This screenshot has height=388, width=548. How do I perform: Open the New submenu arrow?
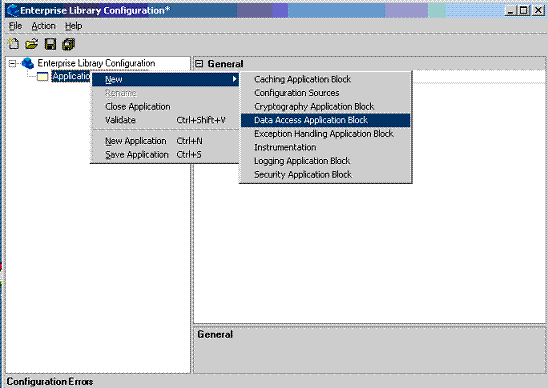point(235,79)
